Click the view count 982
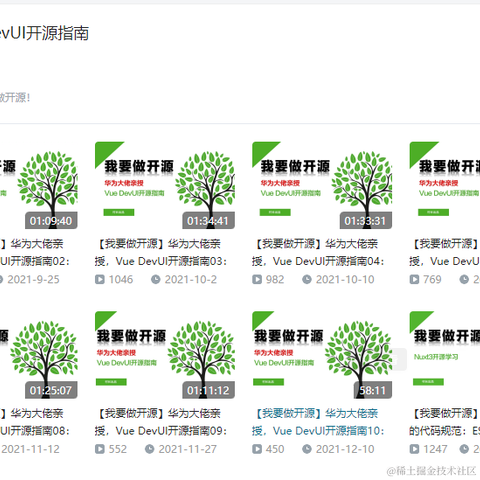Screen dimensions: 480x480 pos(275,279)
